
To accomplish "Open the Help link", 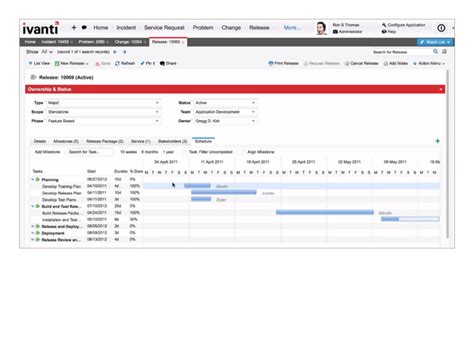I will 389,32.
